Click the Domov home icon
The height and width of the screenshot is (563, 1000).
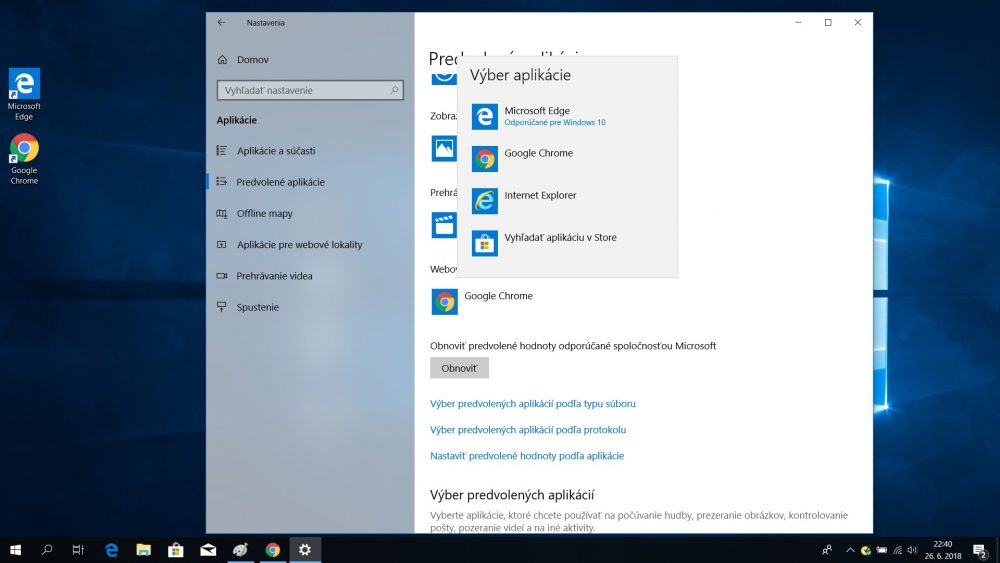[222, 59]
